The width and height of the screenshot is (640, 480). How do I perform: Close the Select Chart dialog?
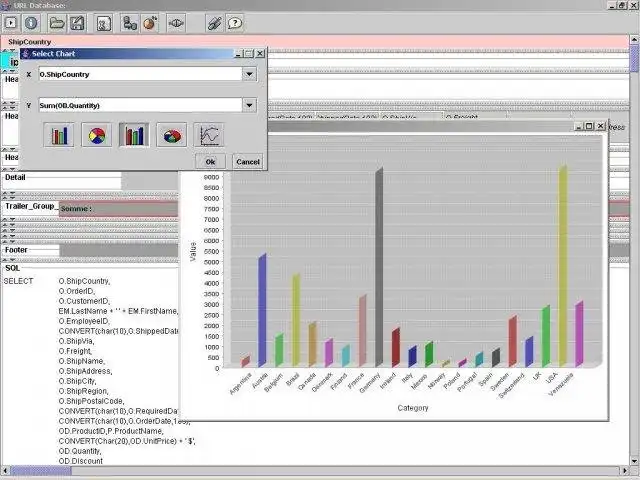coord(260,53)
